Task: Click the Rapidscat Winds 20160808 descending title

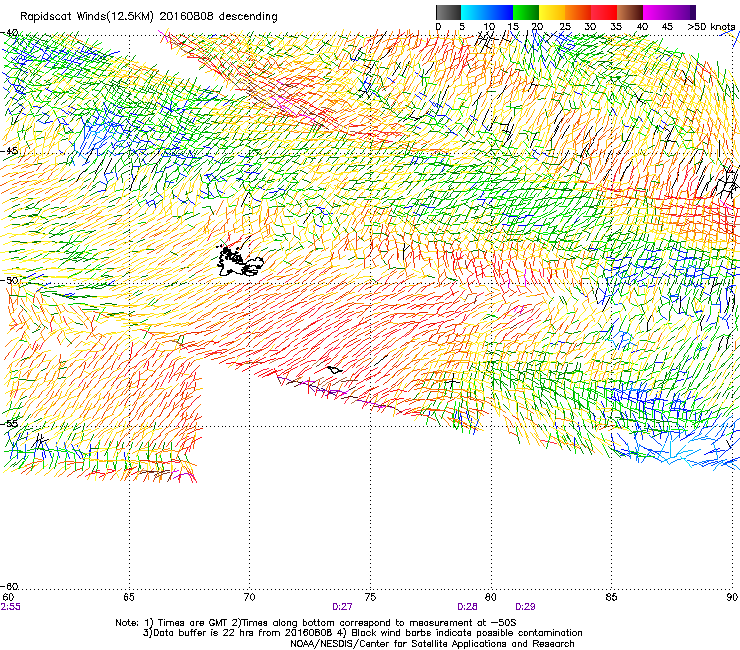Action: [x=149, y=16]
